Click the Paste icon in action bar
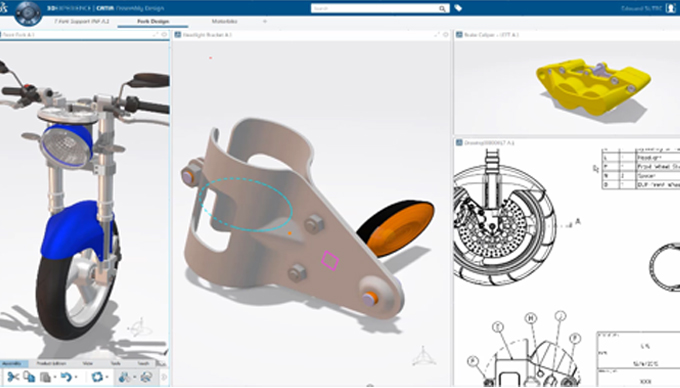Screen dimensions: 680x388 [x=45, y=377]
